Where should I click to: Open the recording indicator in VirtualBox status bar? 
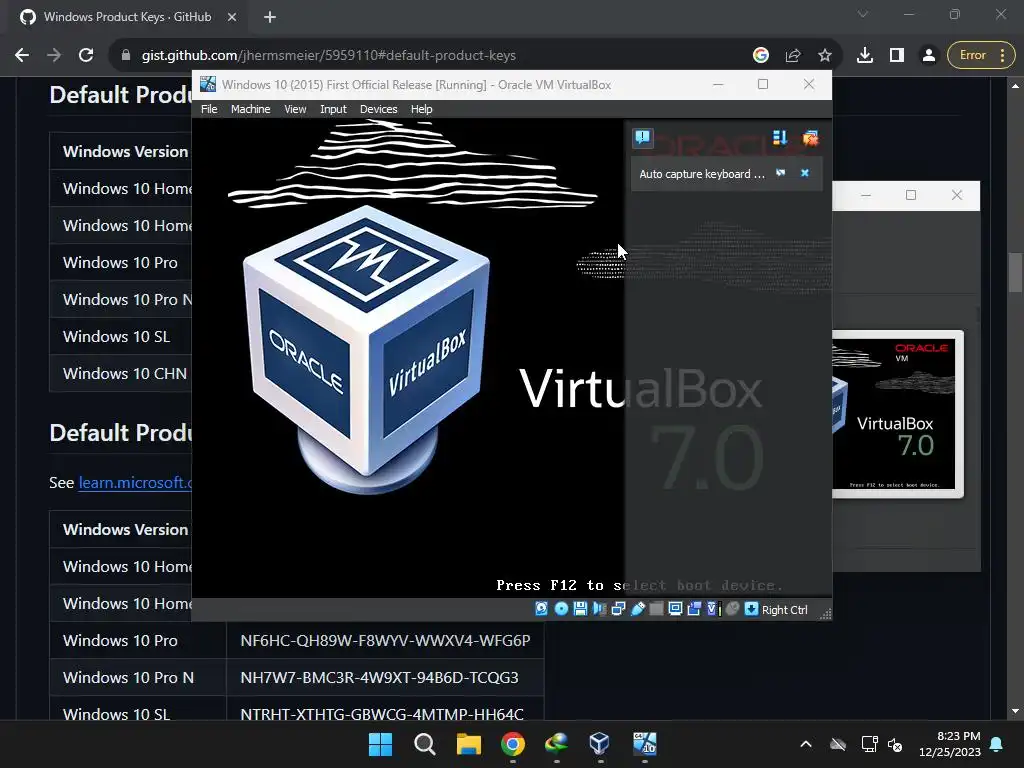click(694, 609)
